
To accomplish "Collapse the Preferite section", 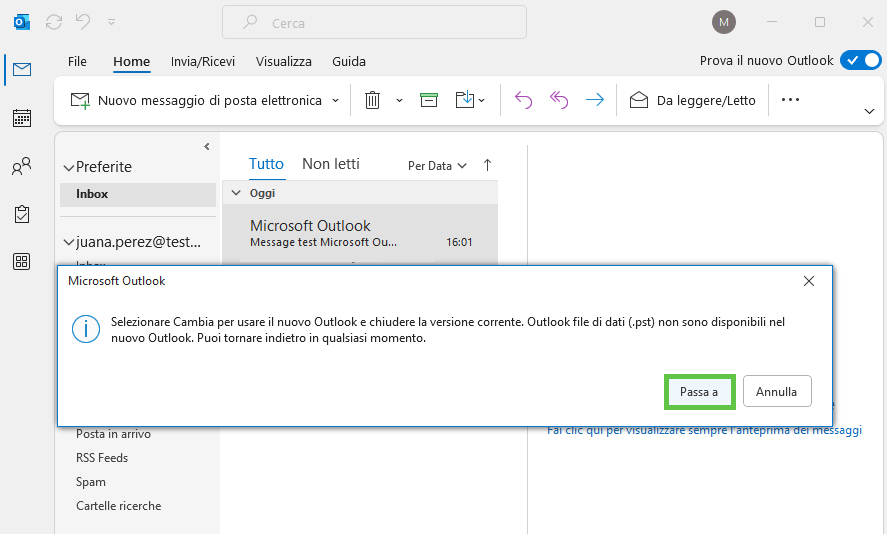I will tap(68, 167).
